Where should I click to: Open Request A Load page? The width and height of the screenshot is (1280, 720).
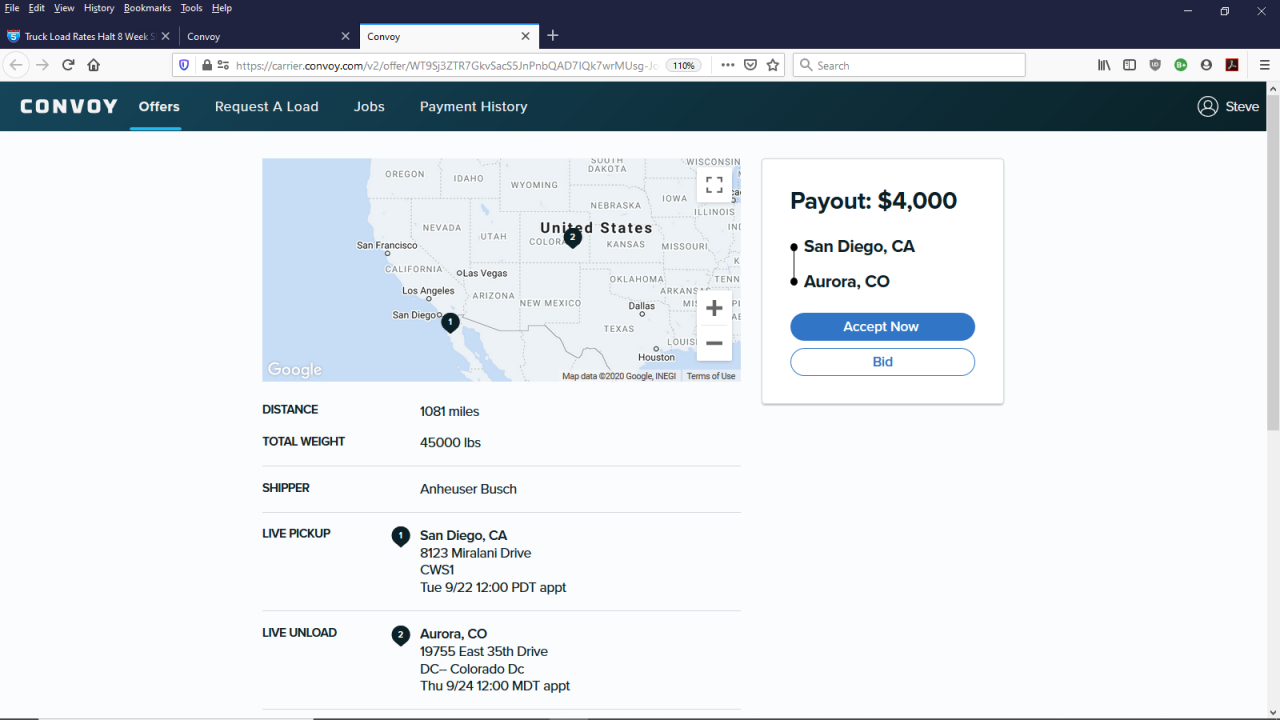(x=267, y=106)
